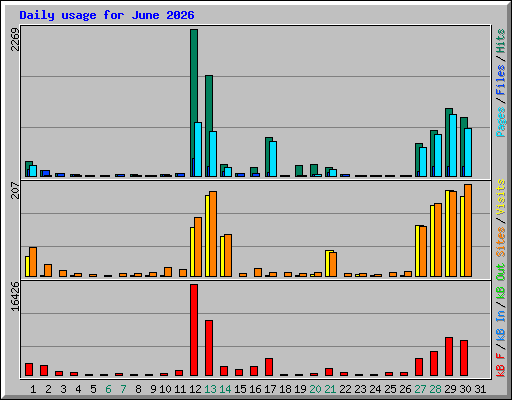This screenshot has height=400, width=512.
Task: Click day 1 on the x-axis
Action: coord(33,389)
